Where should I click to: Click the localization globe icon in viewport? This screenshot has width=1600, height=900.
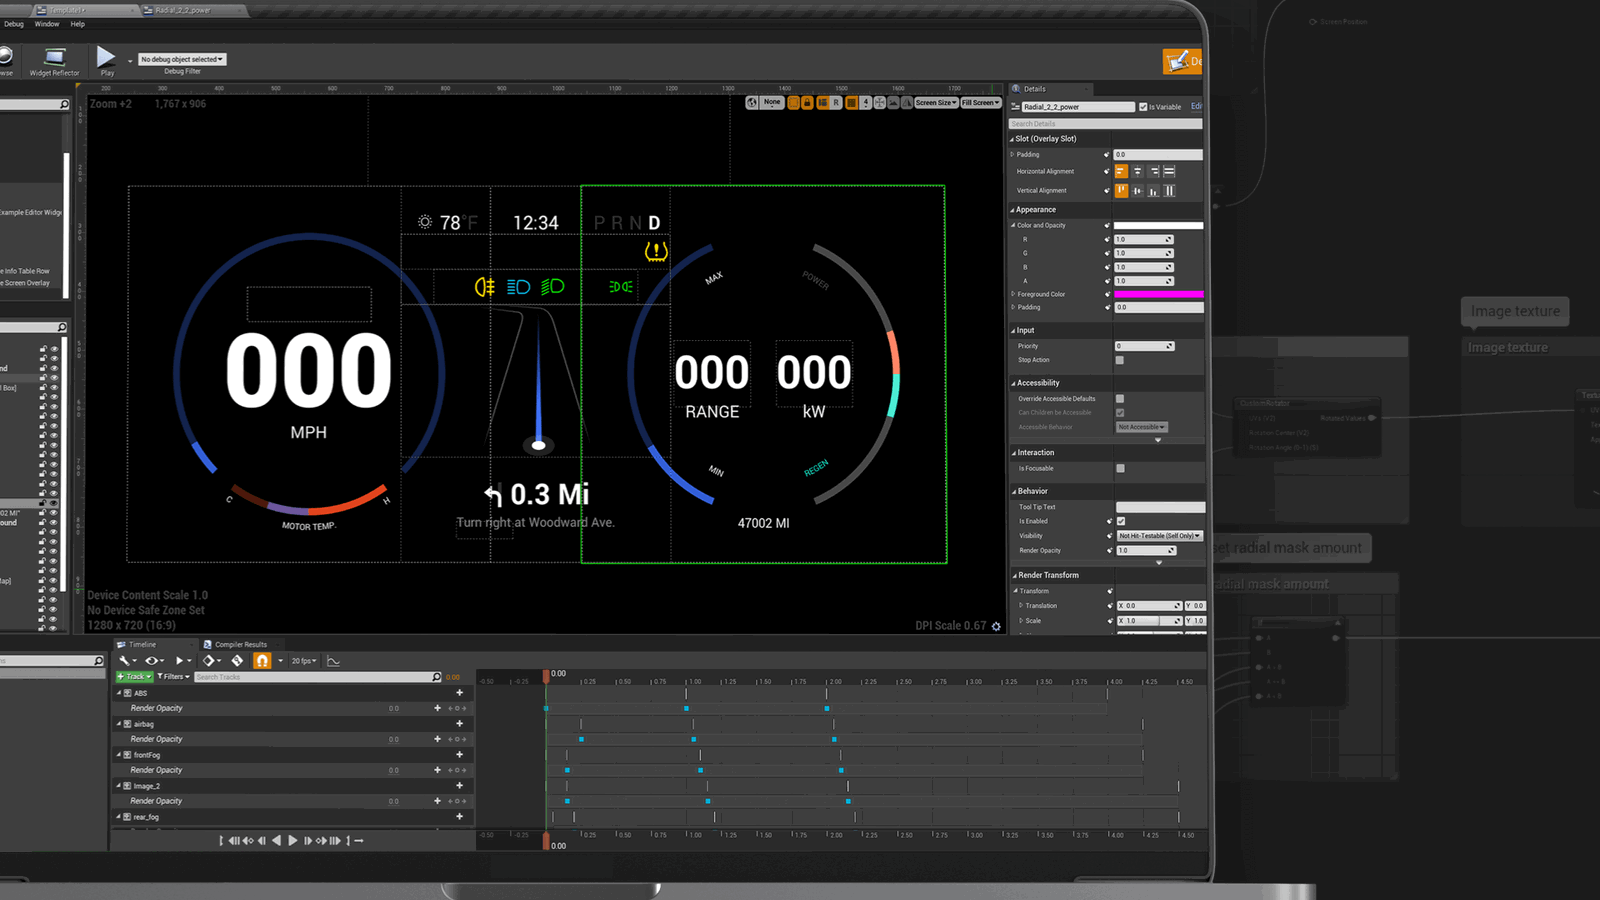752,103
